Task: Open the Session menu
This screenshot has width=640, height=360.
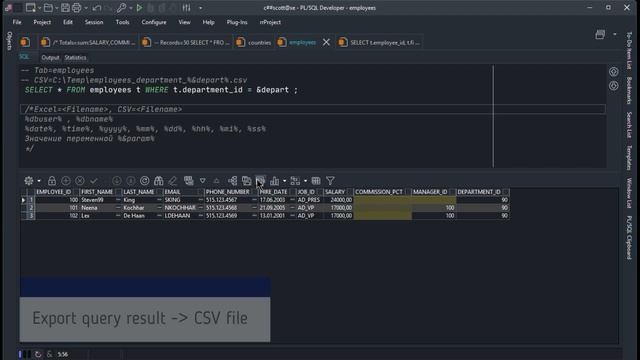Action: 94,22
